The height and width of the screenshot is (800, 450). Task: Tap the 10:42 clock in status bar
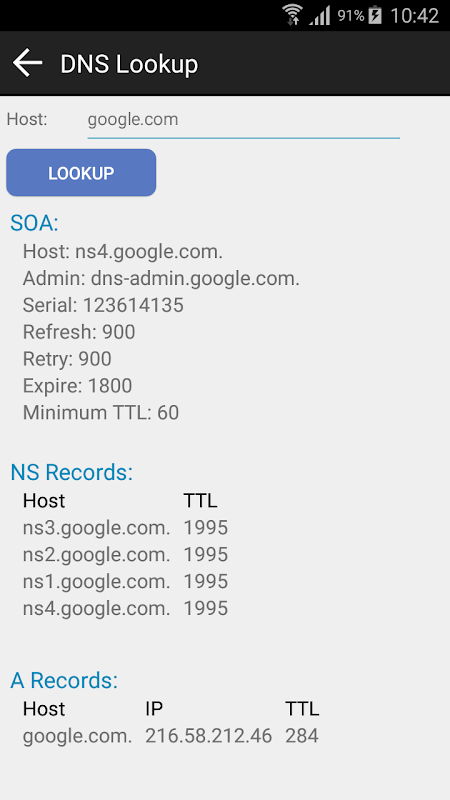point(414,16)
